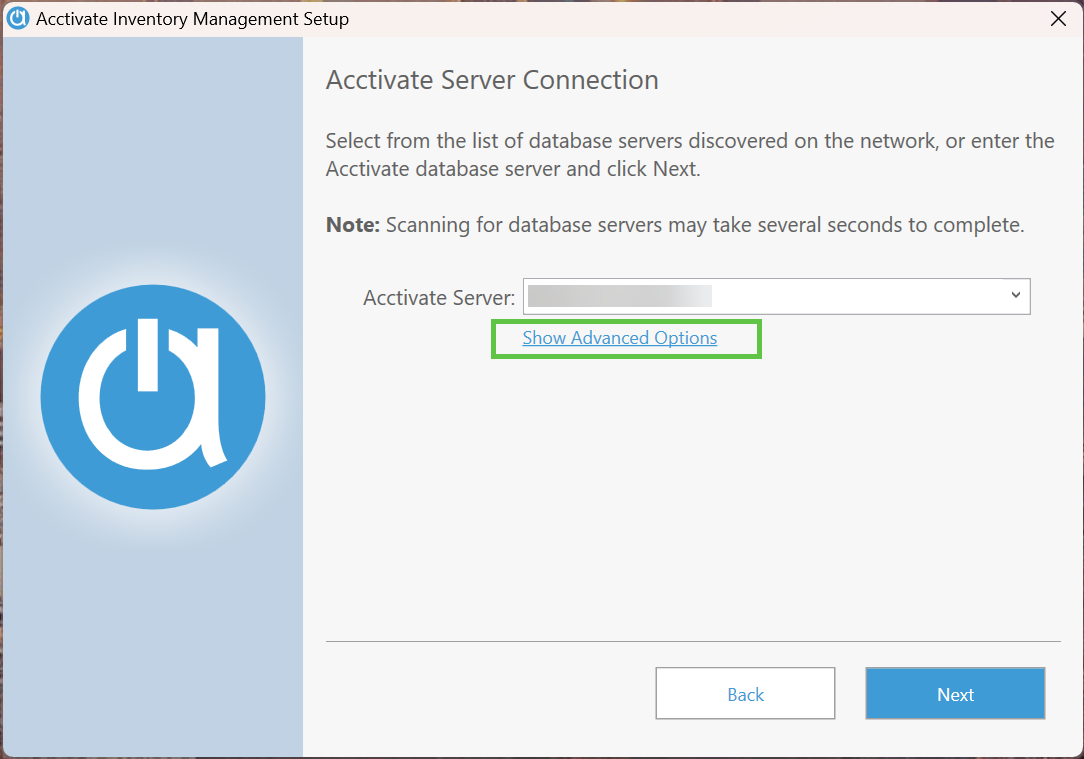Click the Acctivate icon in the title bar
1084x759 pixels.
click(17, 18)
